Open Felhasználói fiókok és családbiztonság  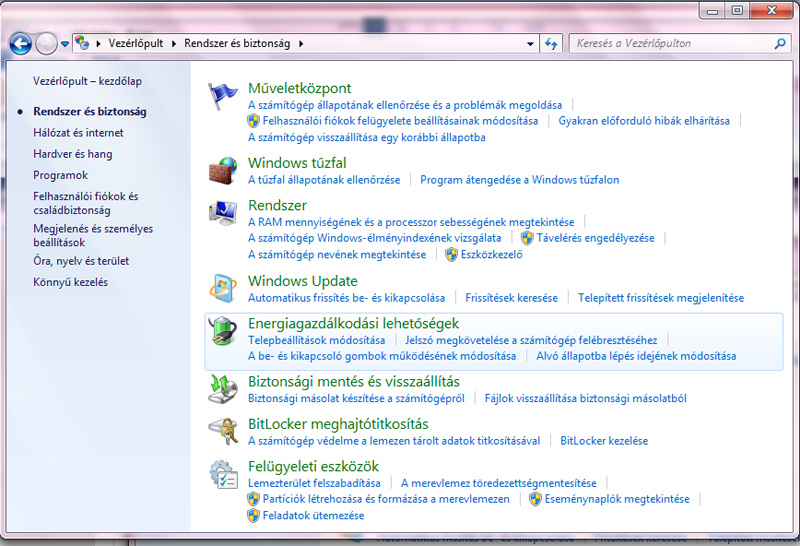click(85, 203)
